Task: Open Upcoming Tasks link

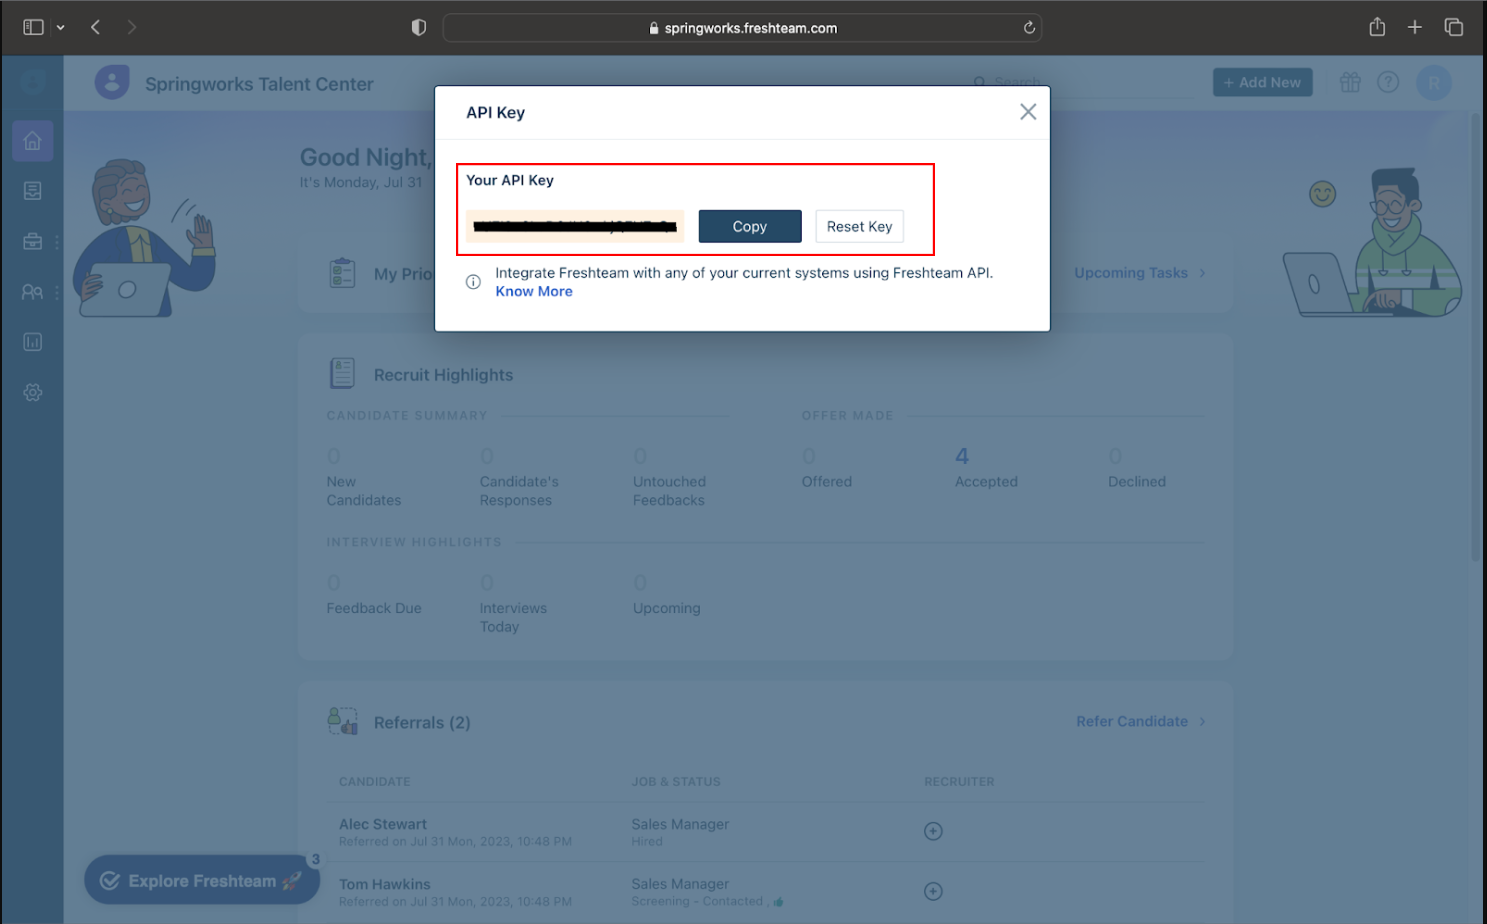Action: [x=1131, y=273]
